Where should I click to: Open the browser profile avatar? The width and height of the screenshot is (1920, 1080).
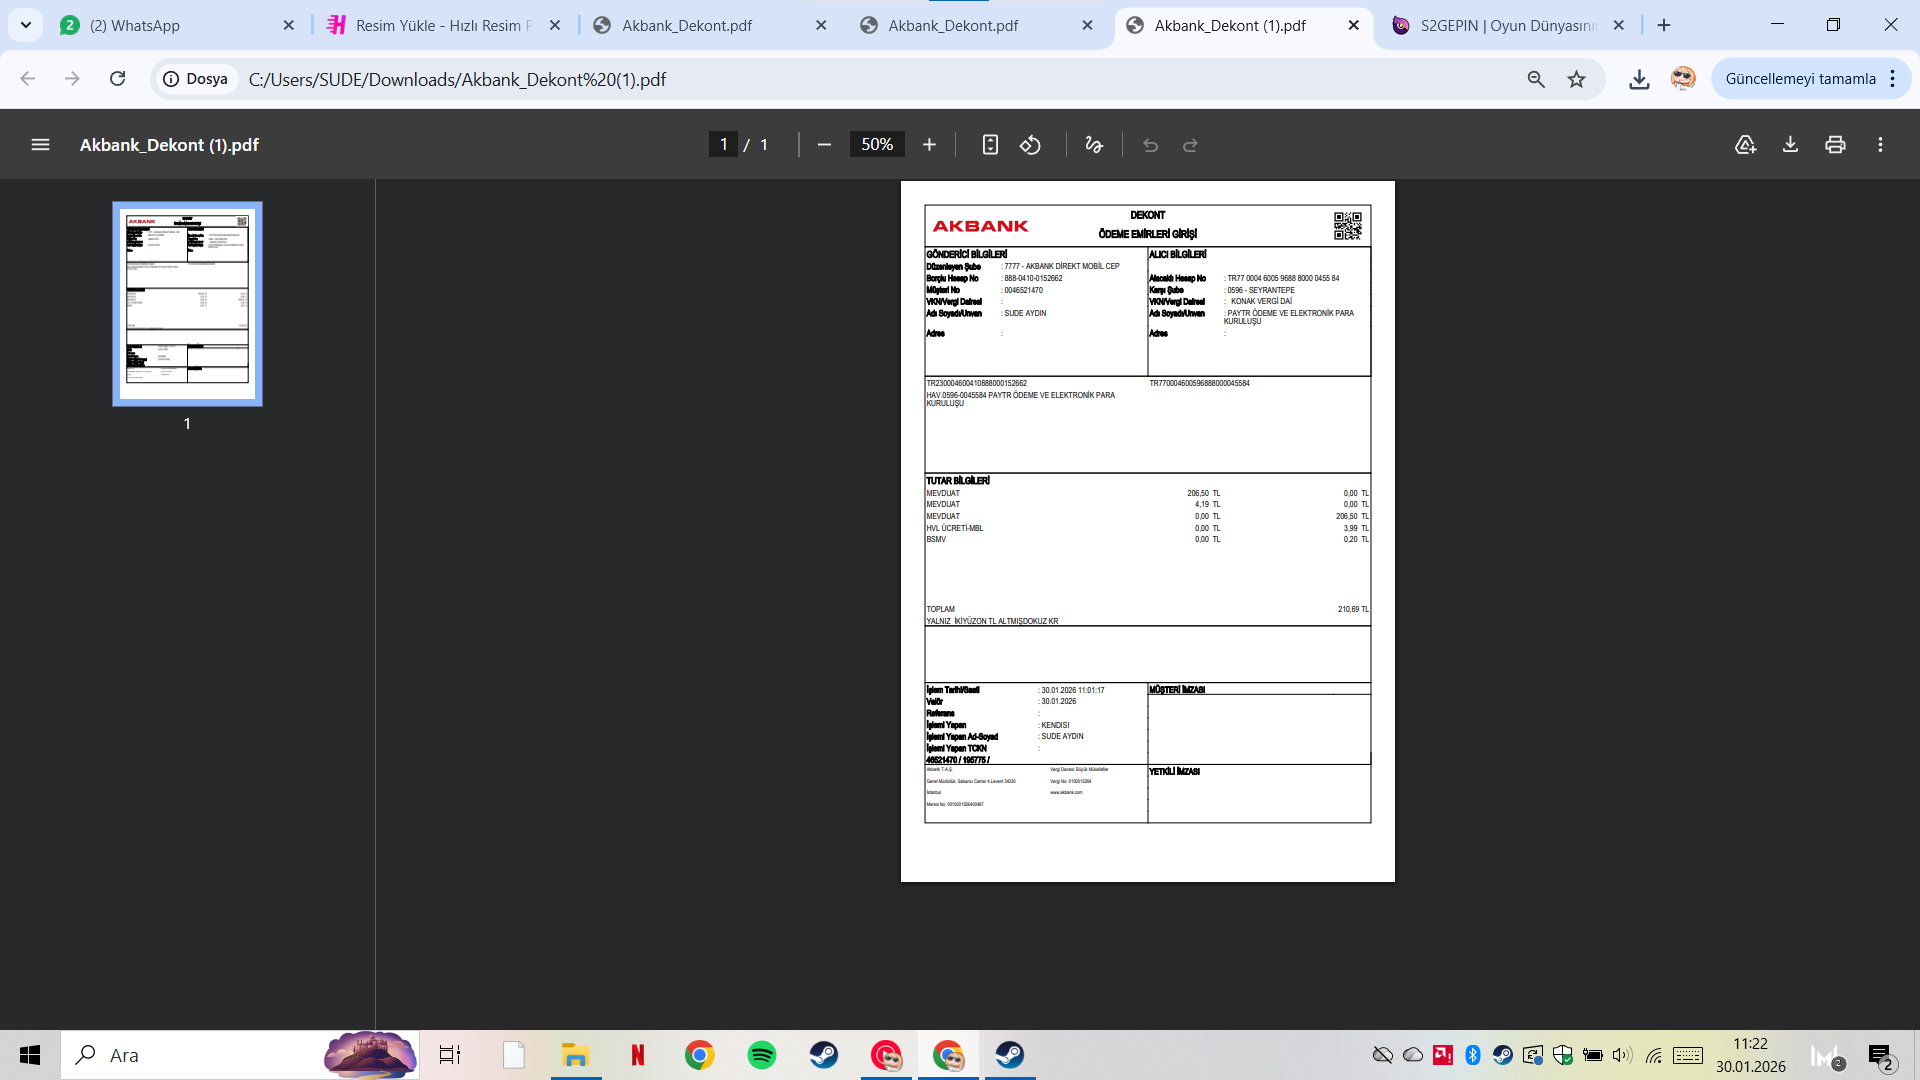[1683, 79]
